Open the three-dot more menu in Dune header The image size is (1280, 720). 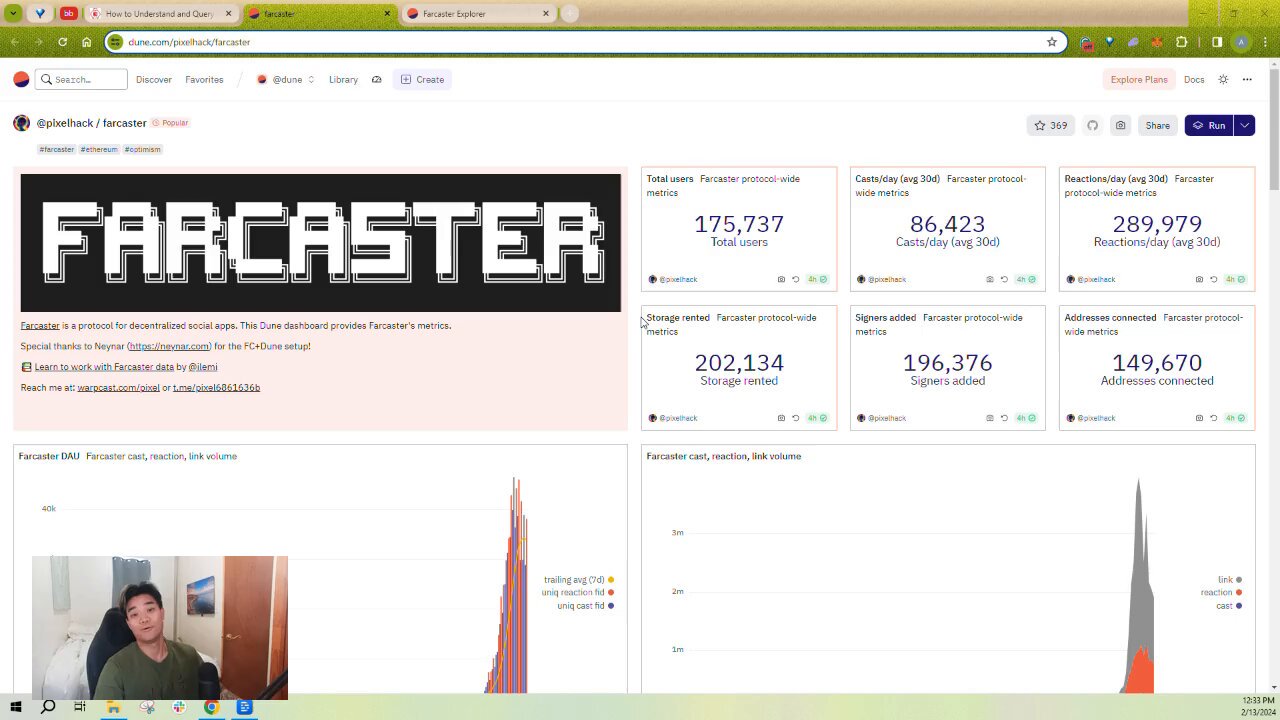[1247, 79]
